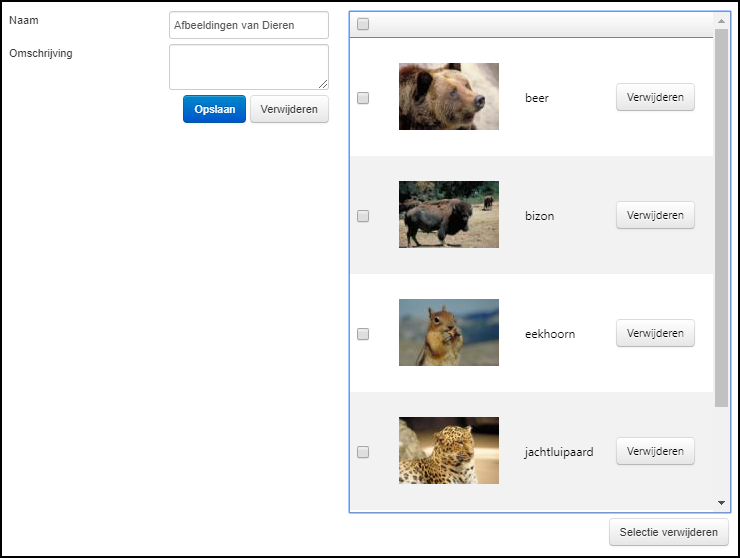
Task: Open the squirrel thumbnail image
Action: (x=449, y=332)
